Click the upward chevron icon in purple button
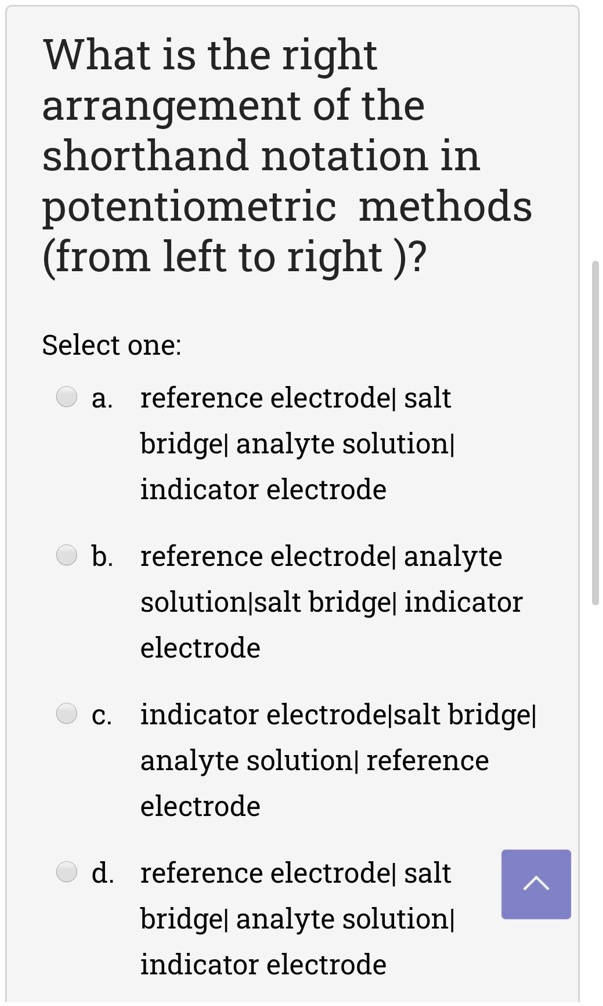 [536, 884]
